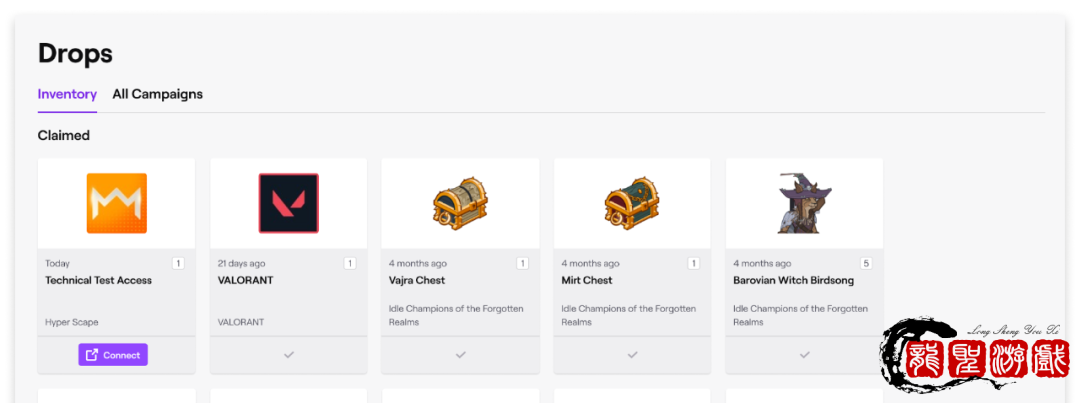Click the count badge on Barovian Witch Birdsong
The height and width of the screenshot is (403, 1080).
[x=866, y=263]
